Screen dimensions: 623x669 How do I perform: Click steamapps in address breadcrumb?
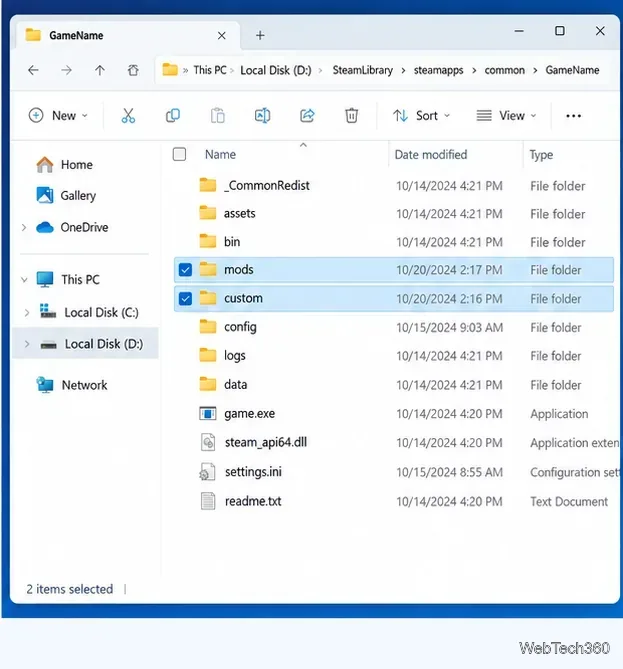(438, 70)
